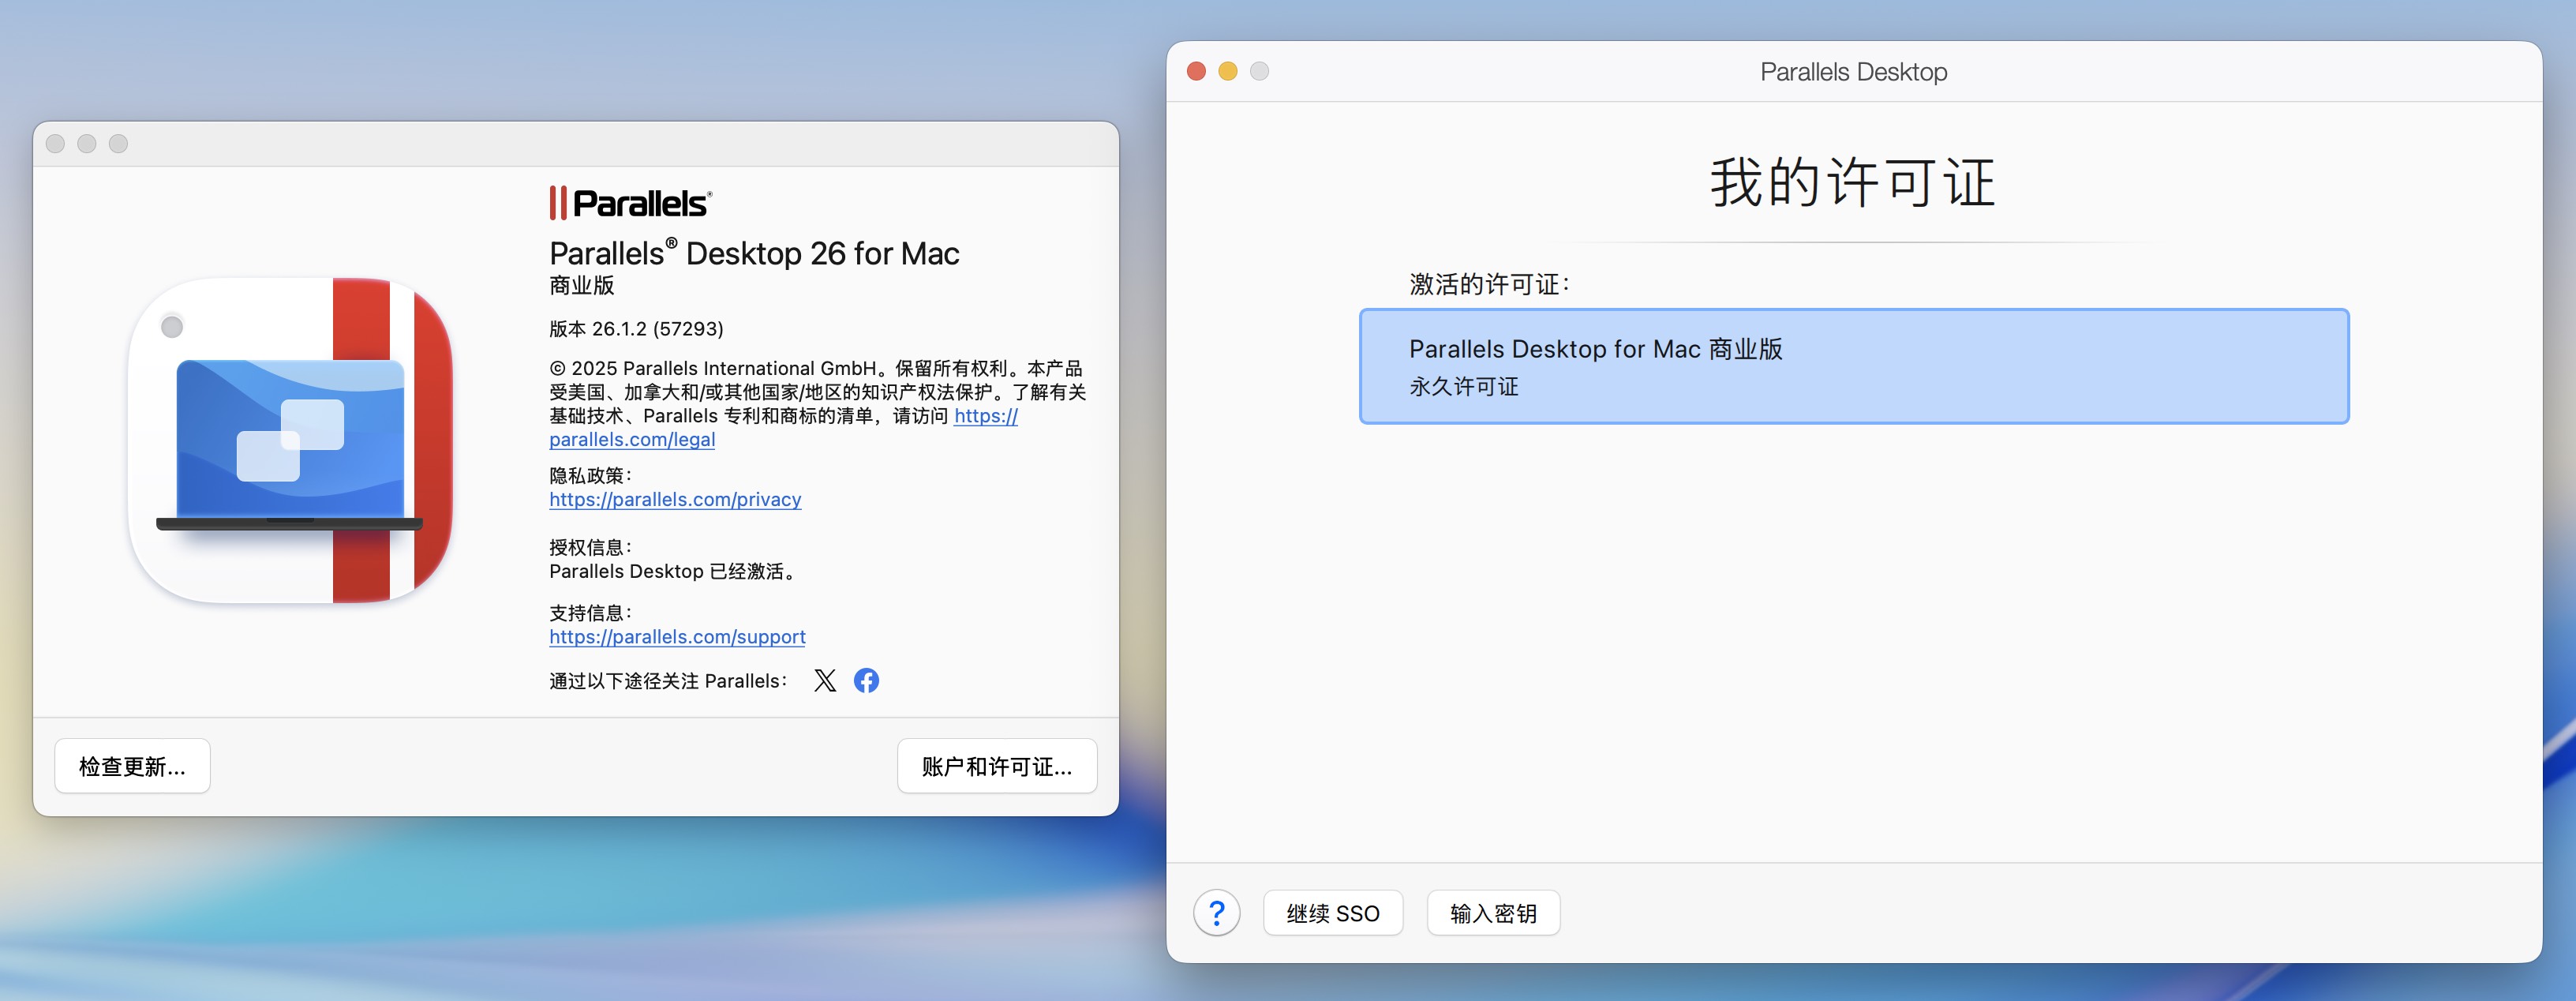The height and width of the screenshot is (1001, 2576).
Task: Click the 我的许可证 heading
Action: 1852,183
